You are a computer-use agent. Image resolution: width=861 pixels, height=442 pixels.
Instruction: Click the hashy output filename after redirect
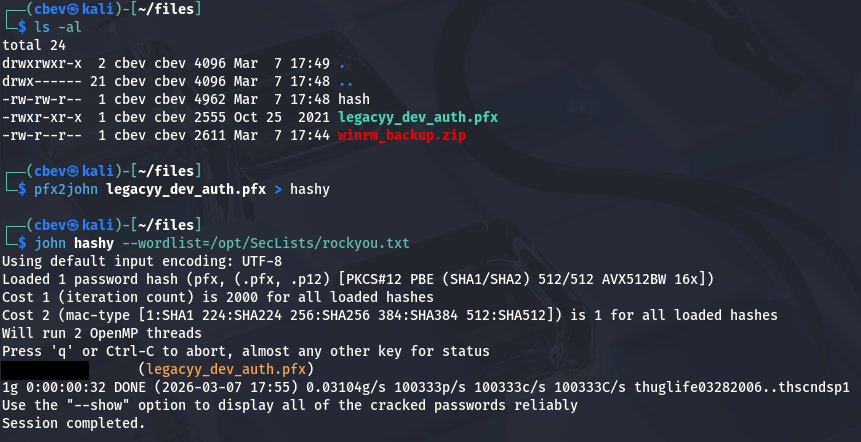pyautogui.click(x=310, y=188)
